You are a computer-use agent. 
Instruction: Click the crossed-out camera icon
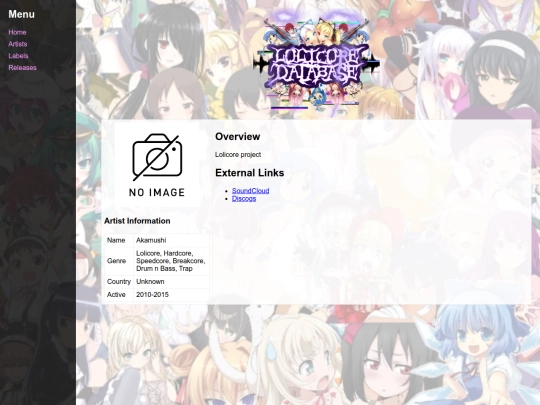click(157, 157)
